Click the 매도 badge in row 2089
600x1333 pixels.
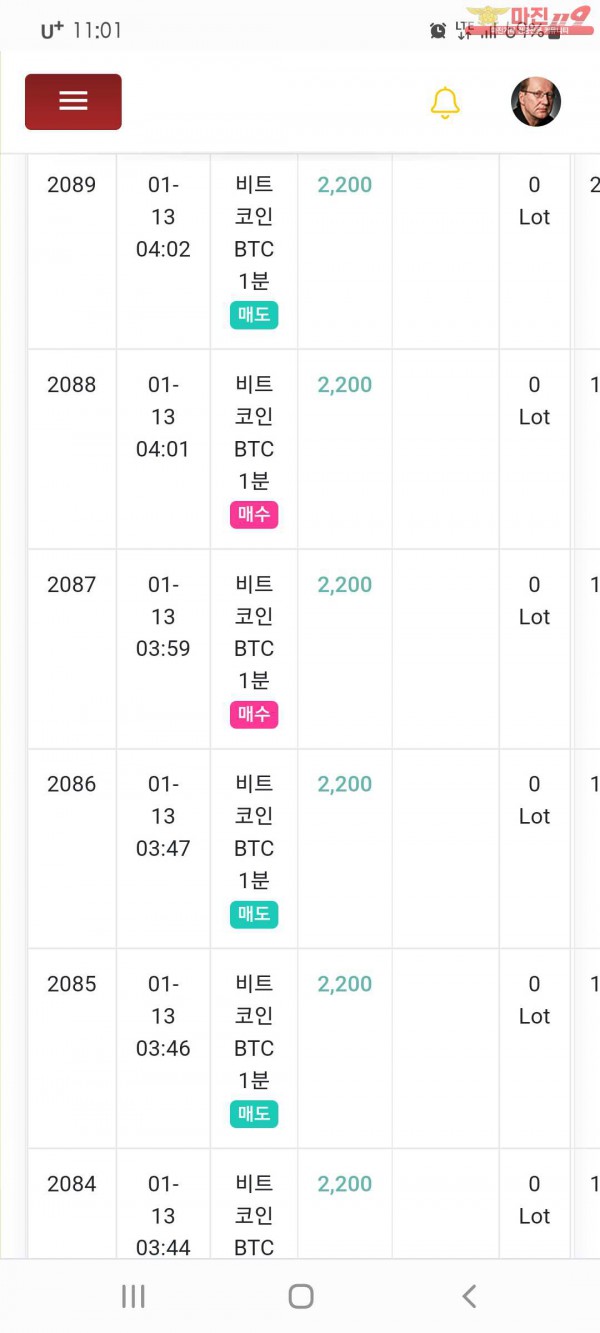tap(254, 315)
